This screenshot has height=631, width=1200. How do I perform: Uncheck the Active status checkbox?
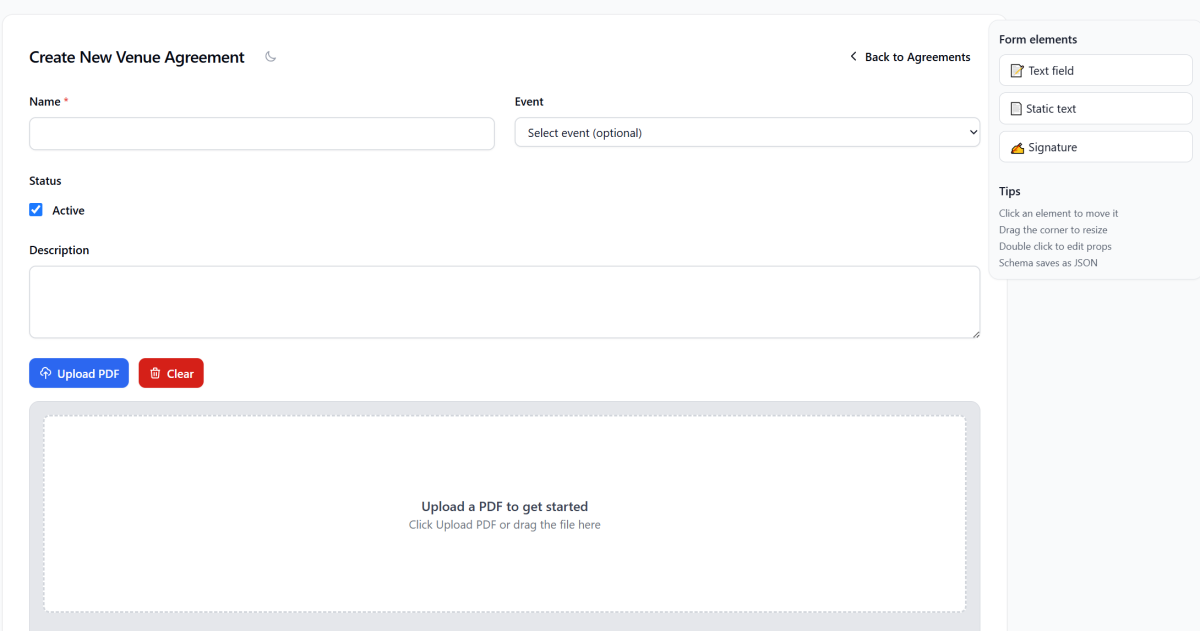36,210
